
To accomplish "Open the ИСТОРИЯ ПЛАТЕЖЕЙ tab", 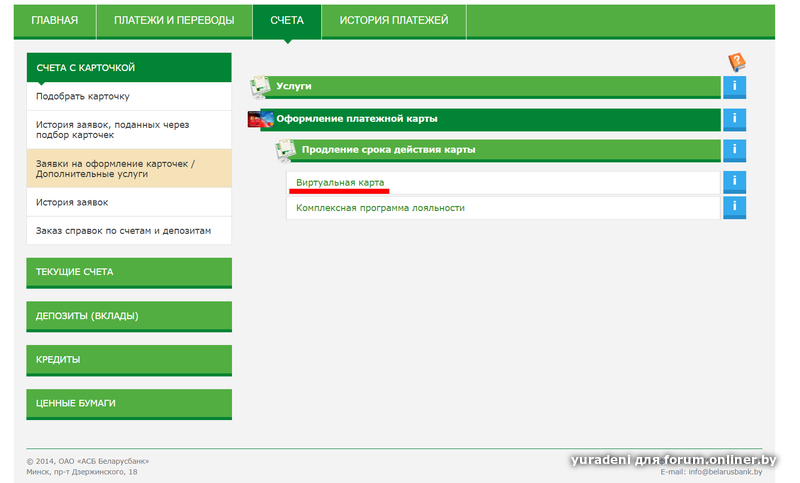I will (394, 20).
